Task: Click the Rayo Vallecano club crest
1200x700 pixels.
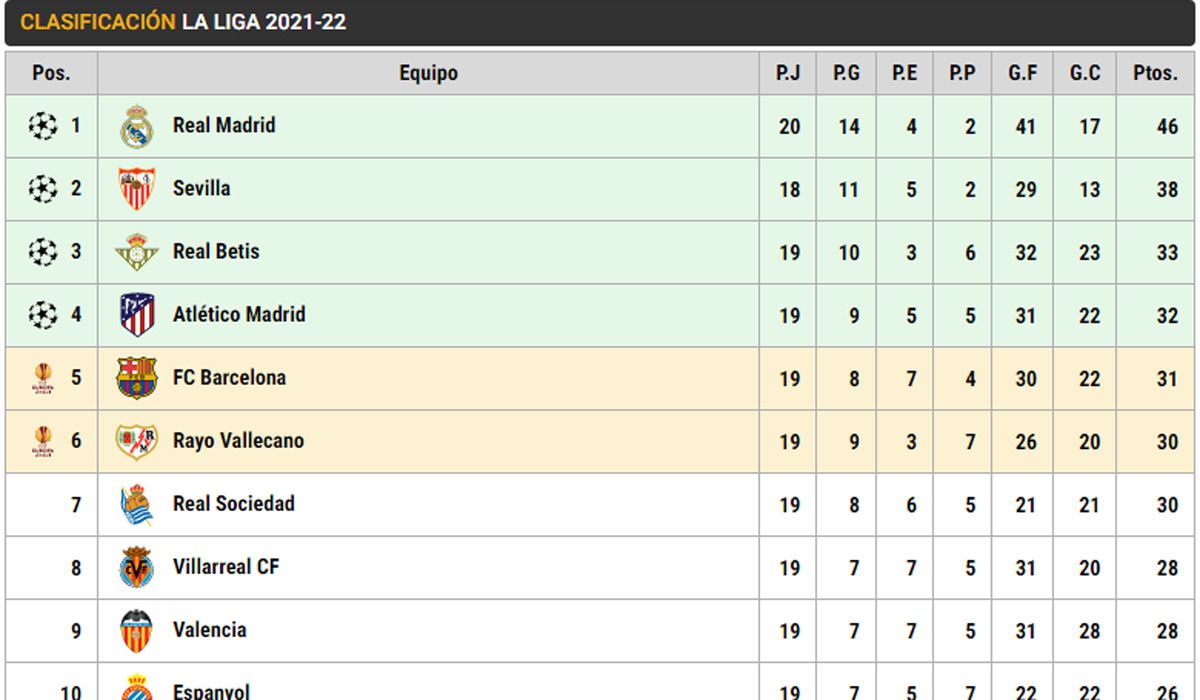Action: click(137, 441)
